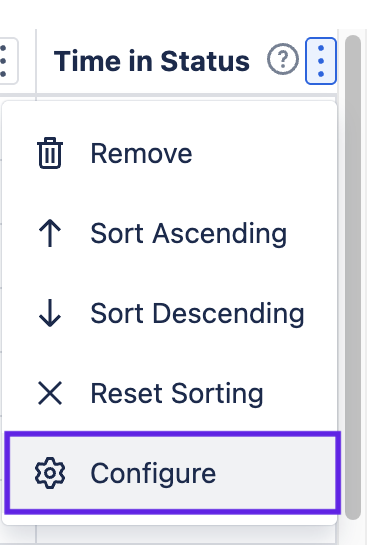Click the help question mark icon
The width and height of the screenshot is (369, 545).
click(x=282, y=59)
